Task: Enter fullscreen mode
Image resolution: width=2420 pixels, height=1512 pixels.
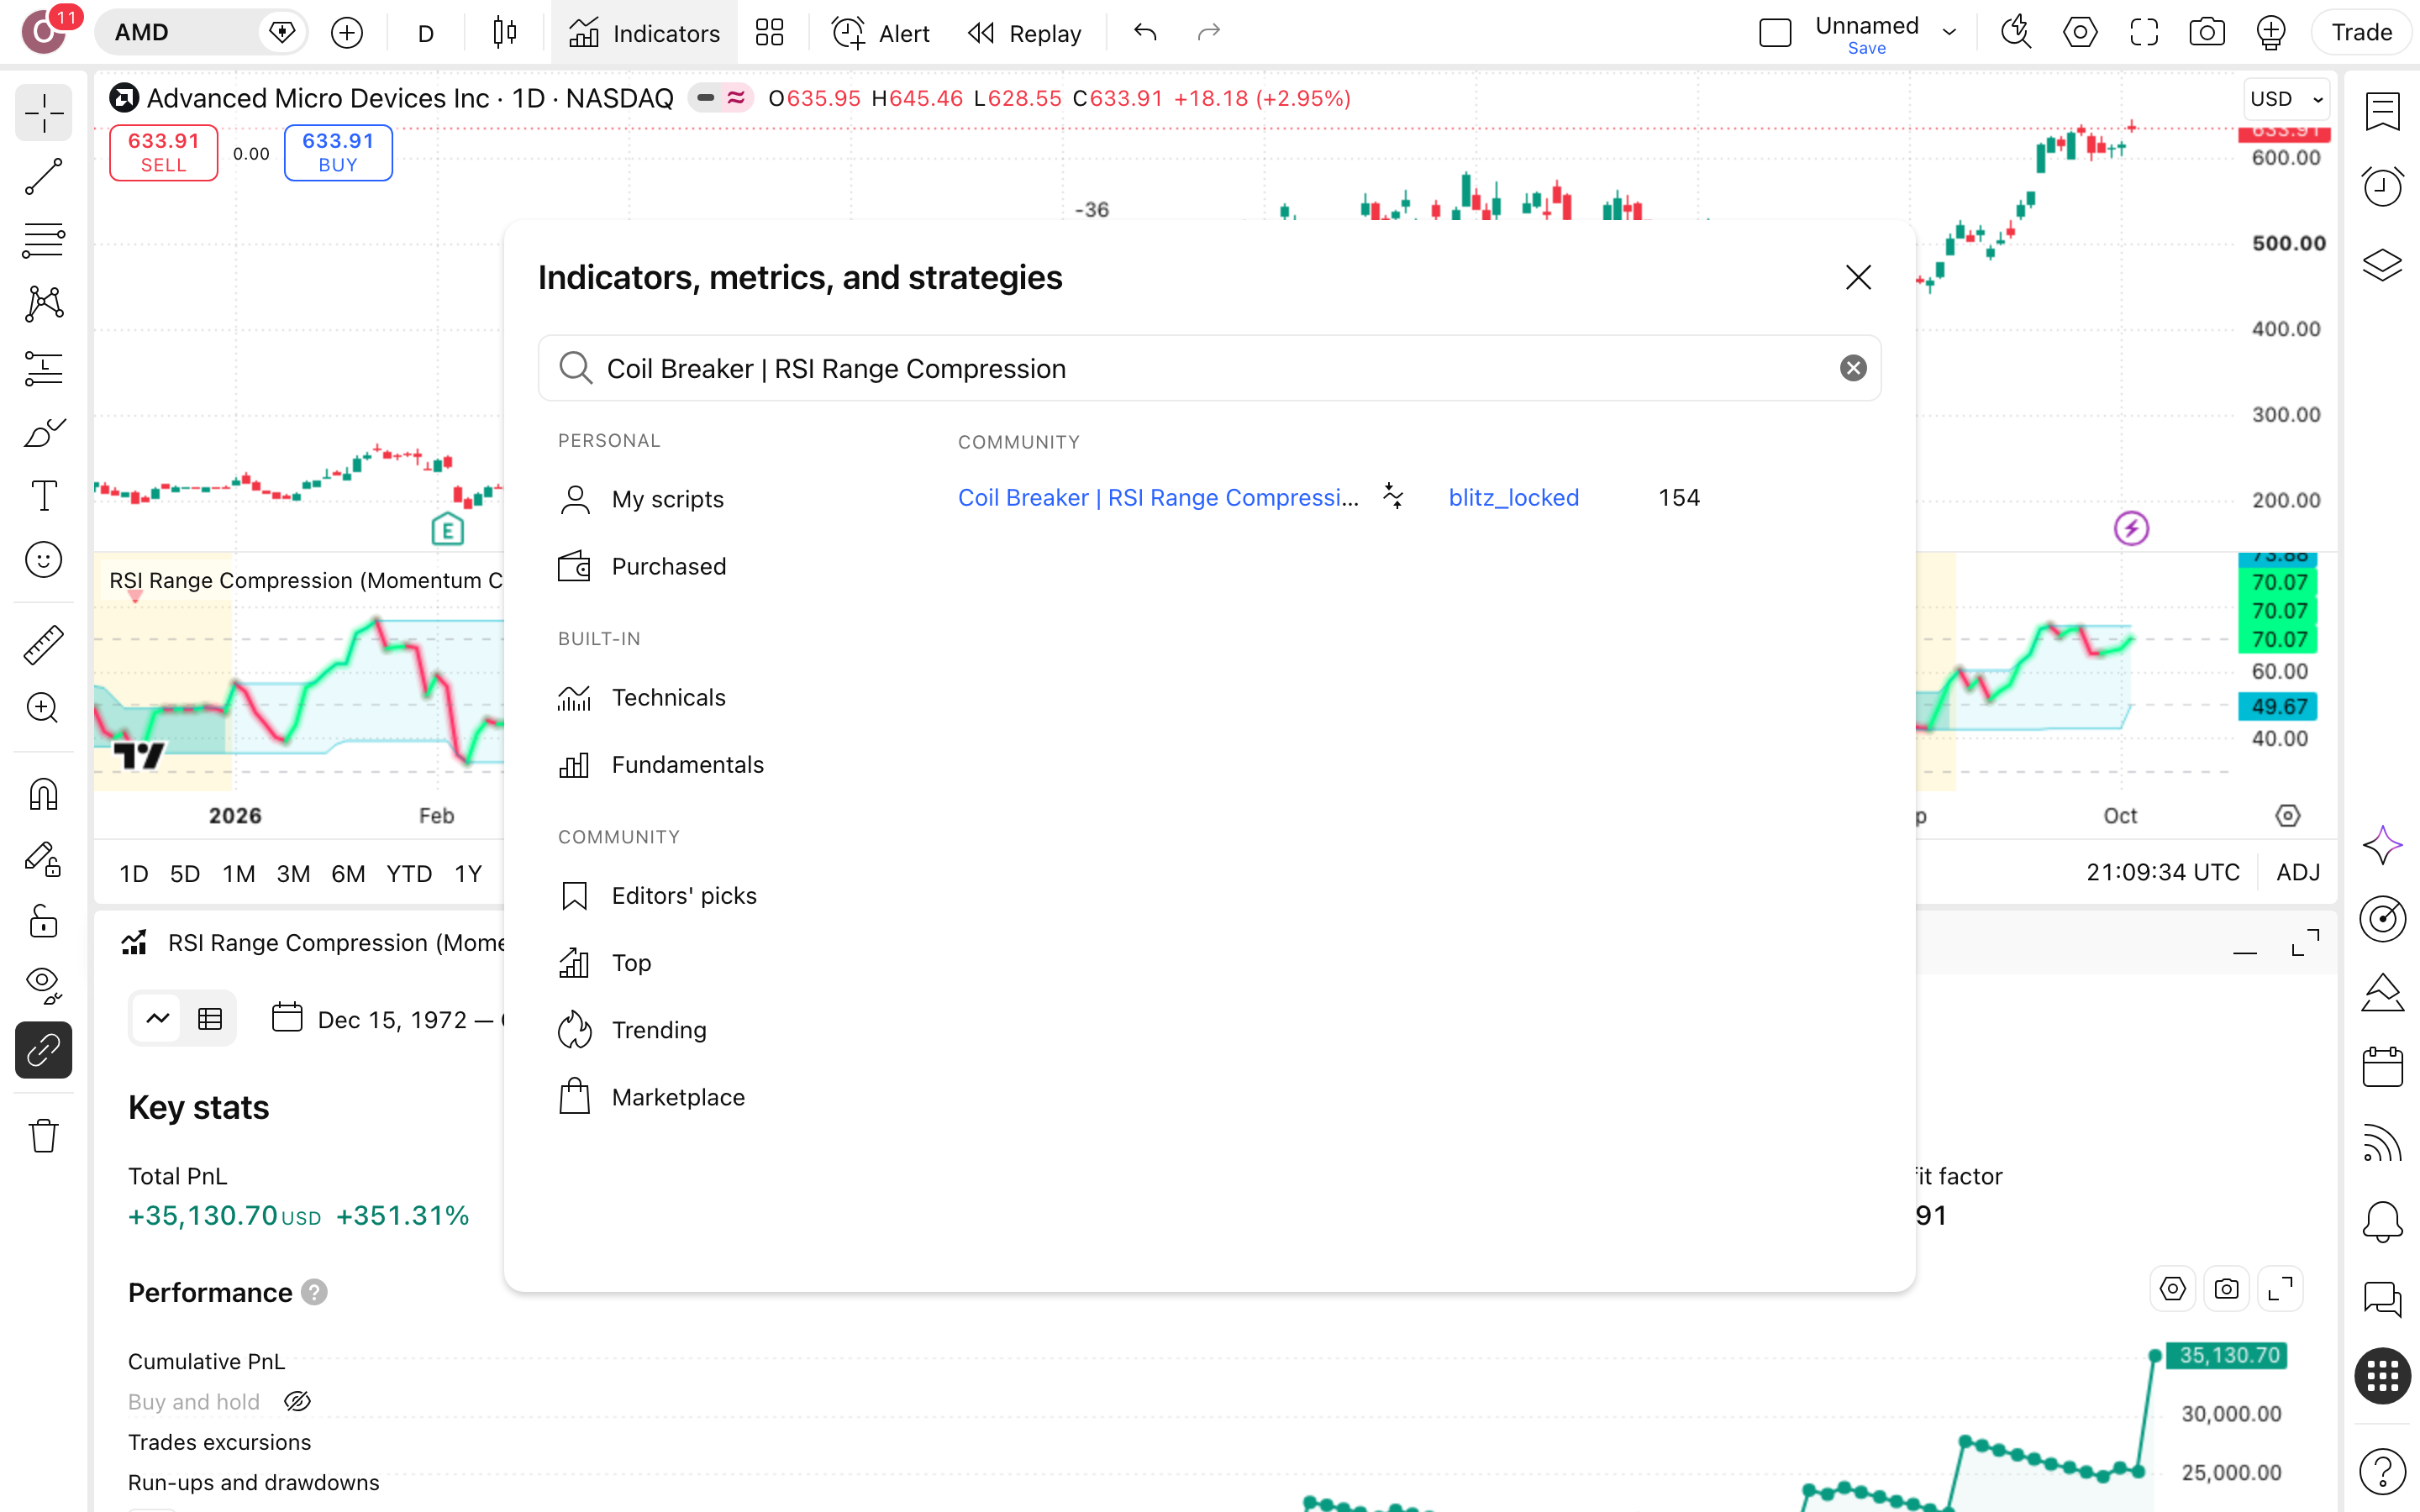Action: [x=2143, y=33]
